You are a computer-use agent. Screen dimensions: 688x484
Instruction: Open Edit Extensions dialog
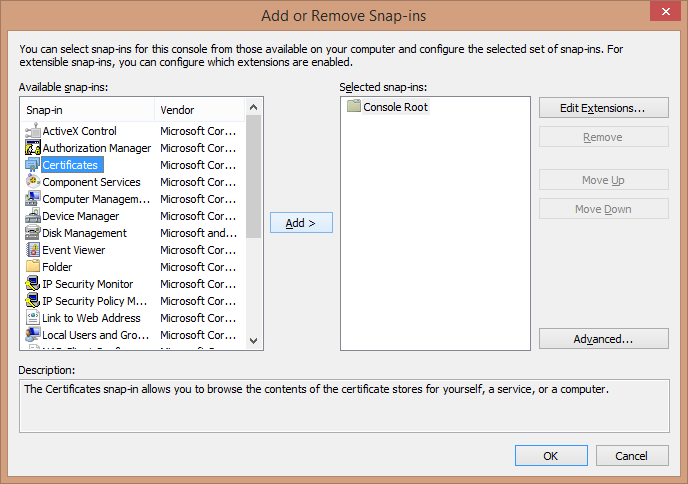click(x=603, y=108)
